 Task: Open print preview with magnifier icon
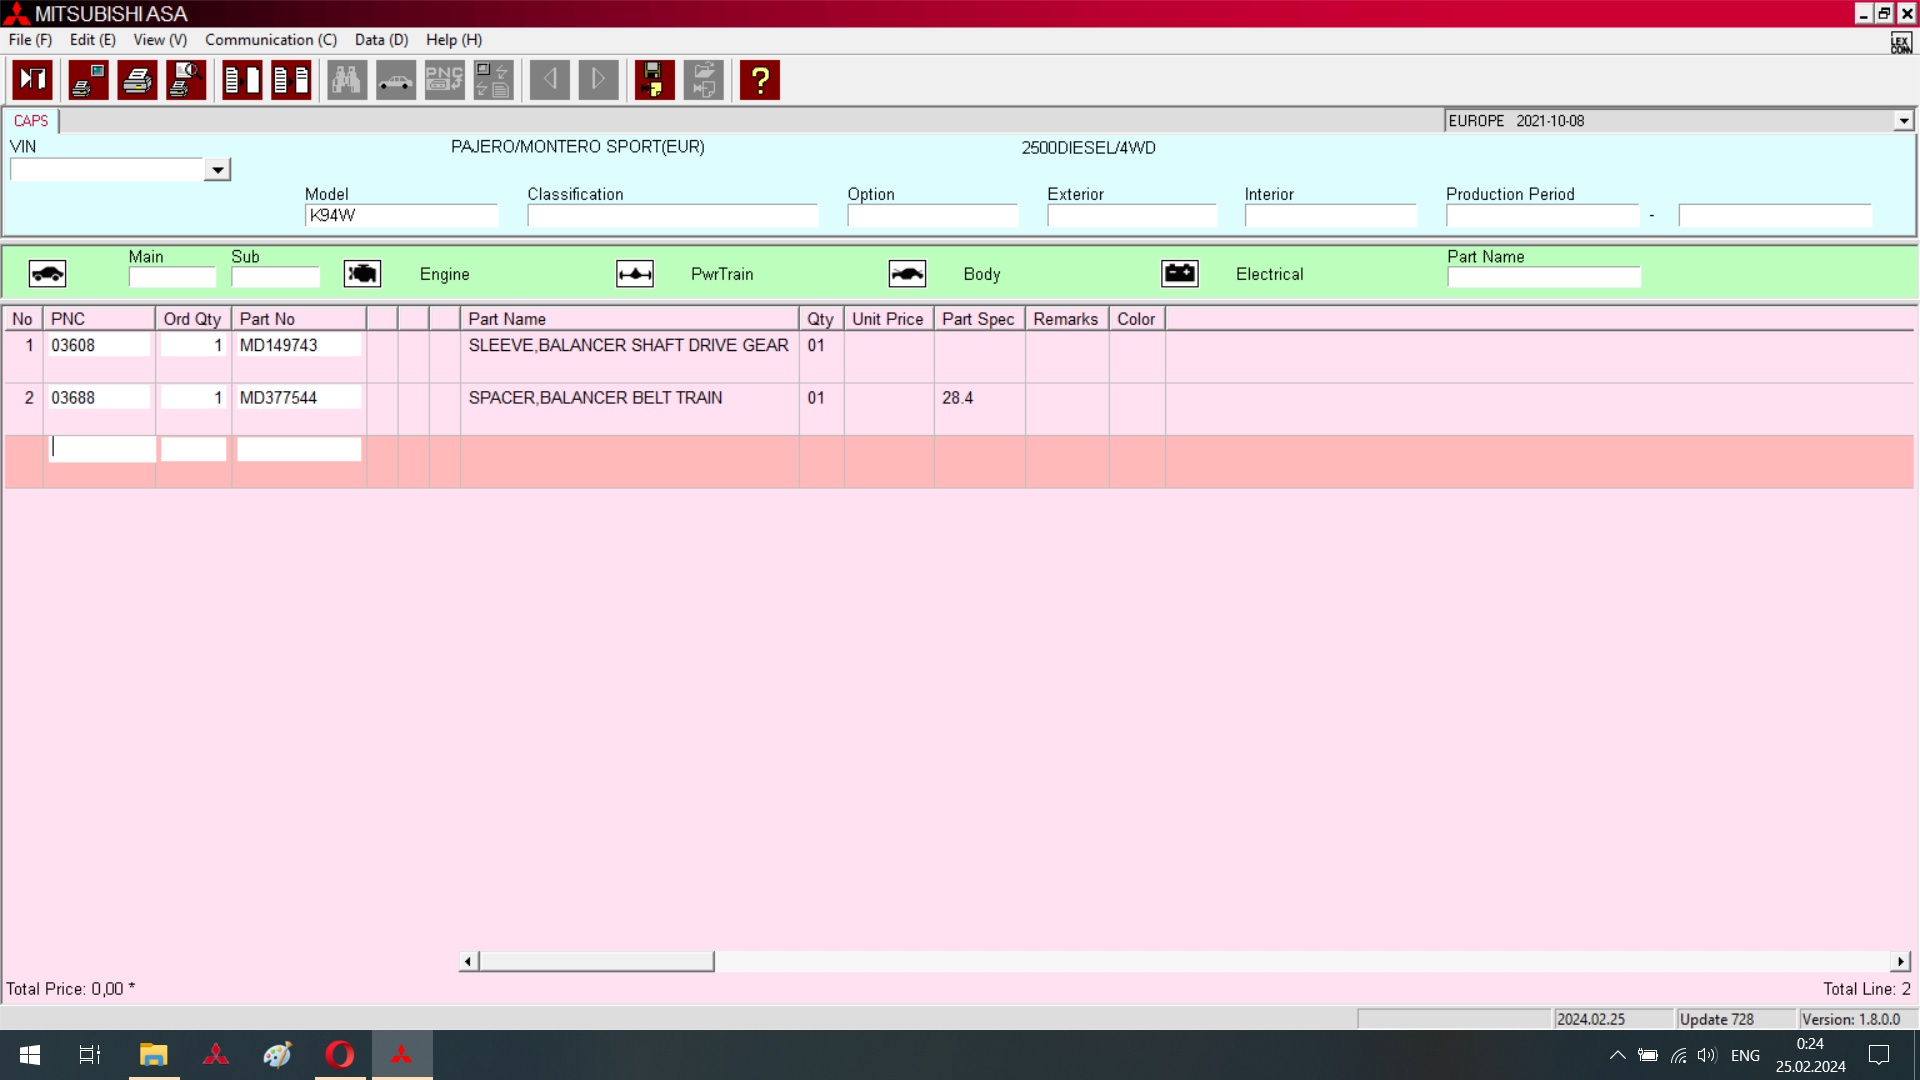pyautogui.click(x=186, y=80)
